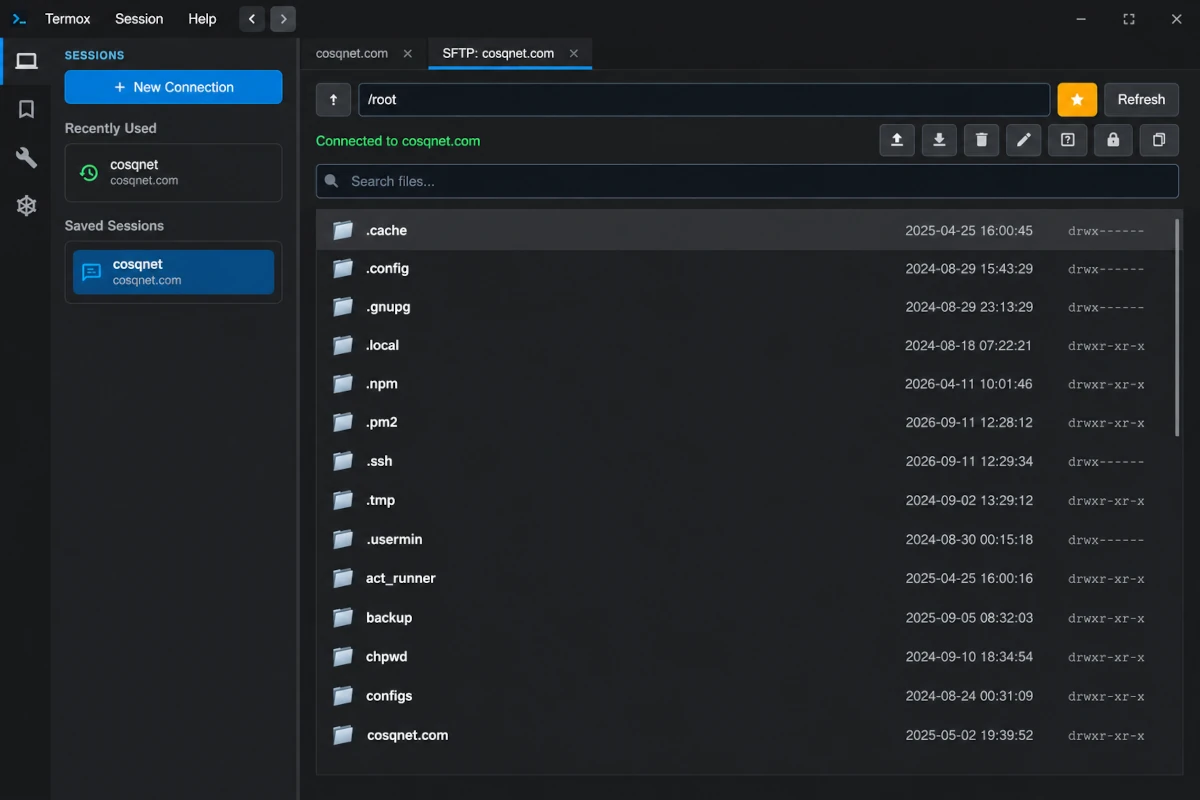The width and height of the screenshot is (1200, 800).
Task: Go back with the left chevron button
Action: 252,18
